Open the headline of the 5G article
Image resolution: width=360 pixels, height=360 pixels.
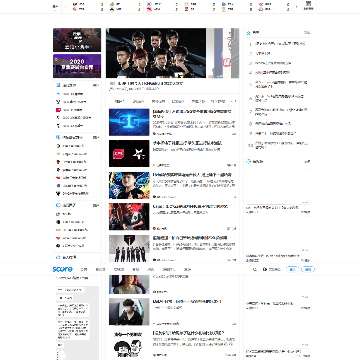coord(192,114)
